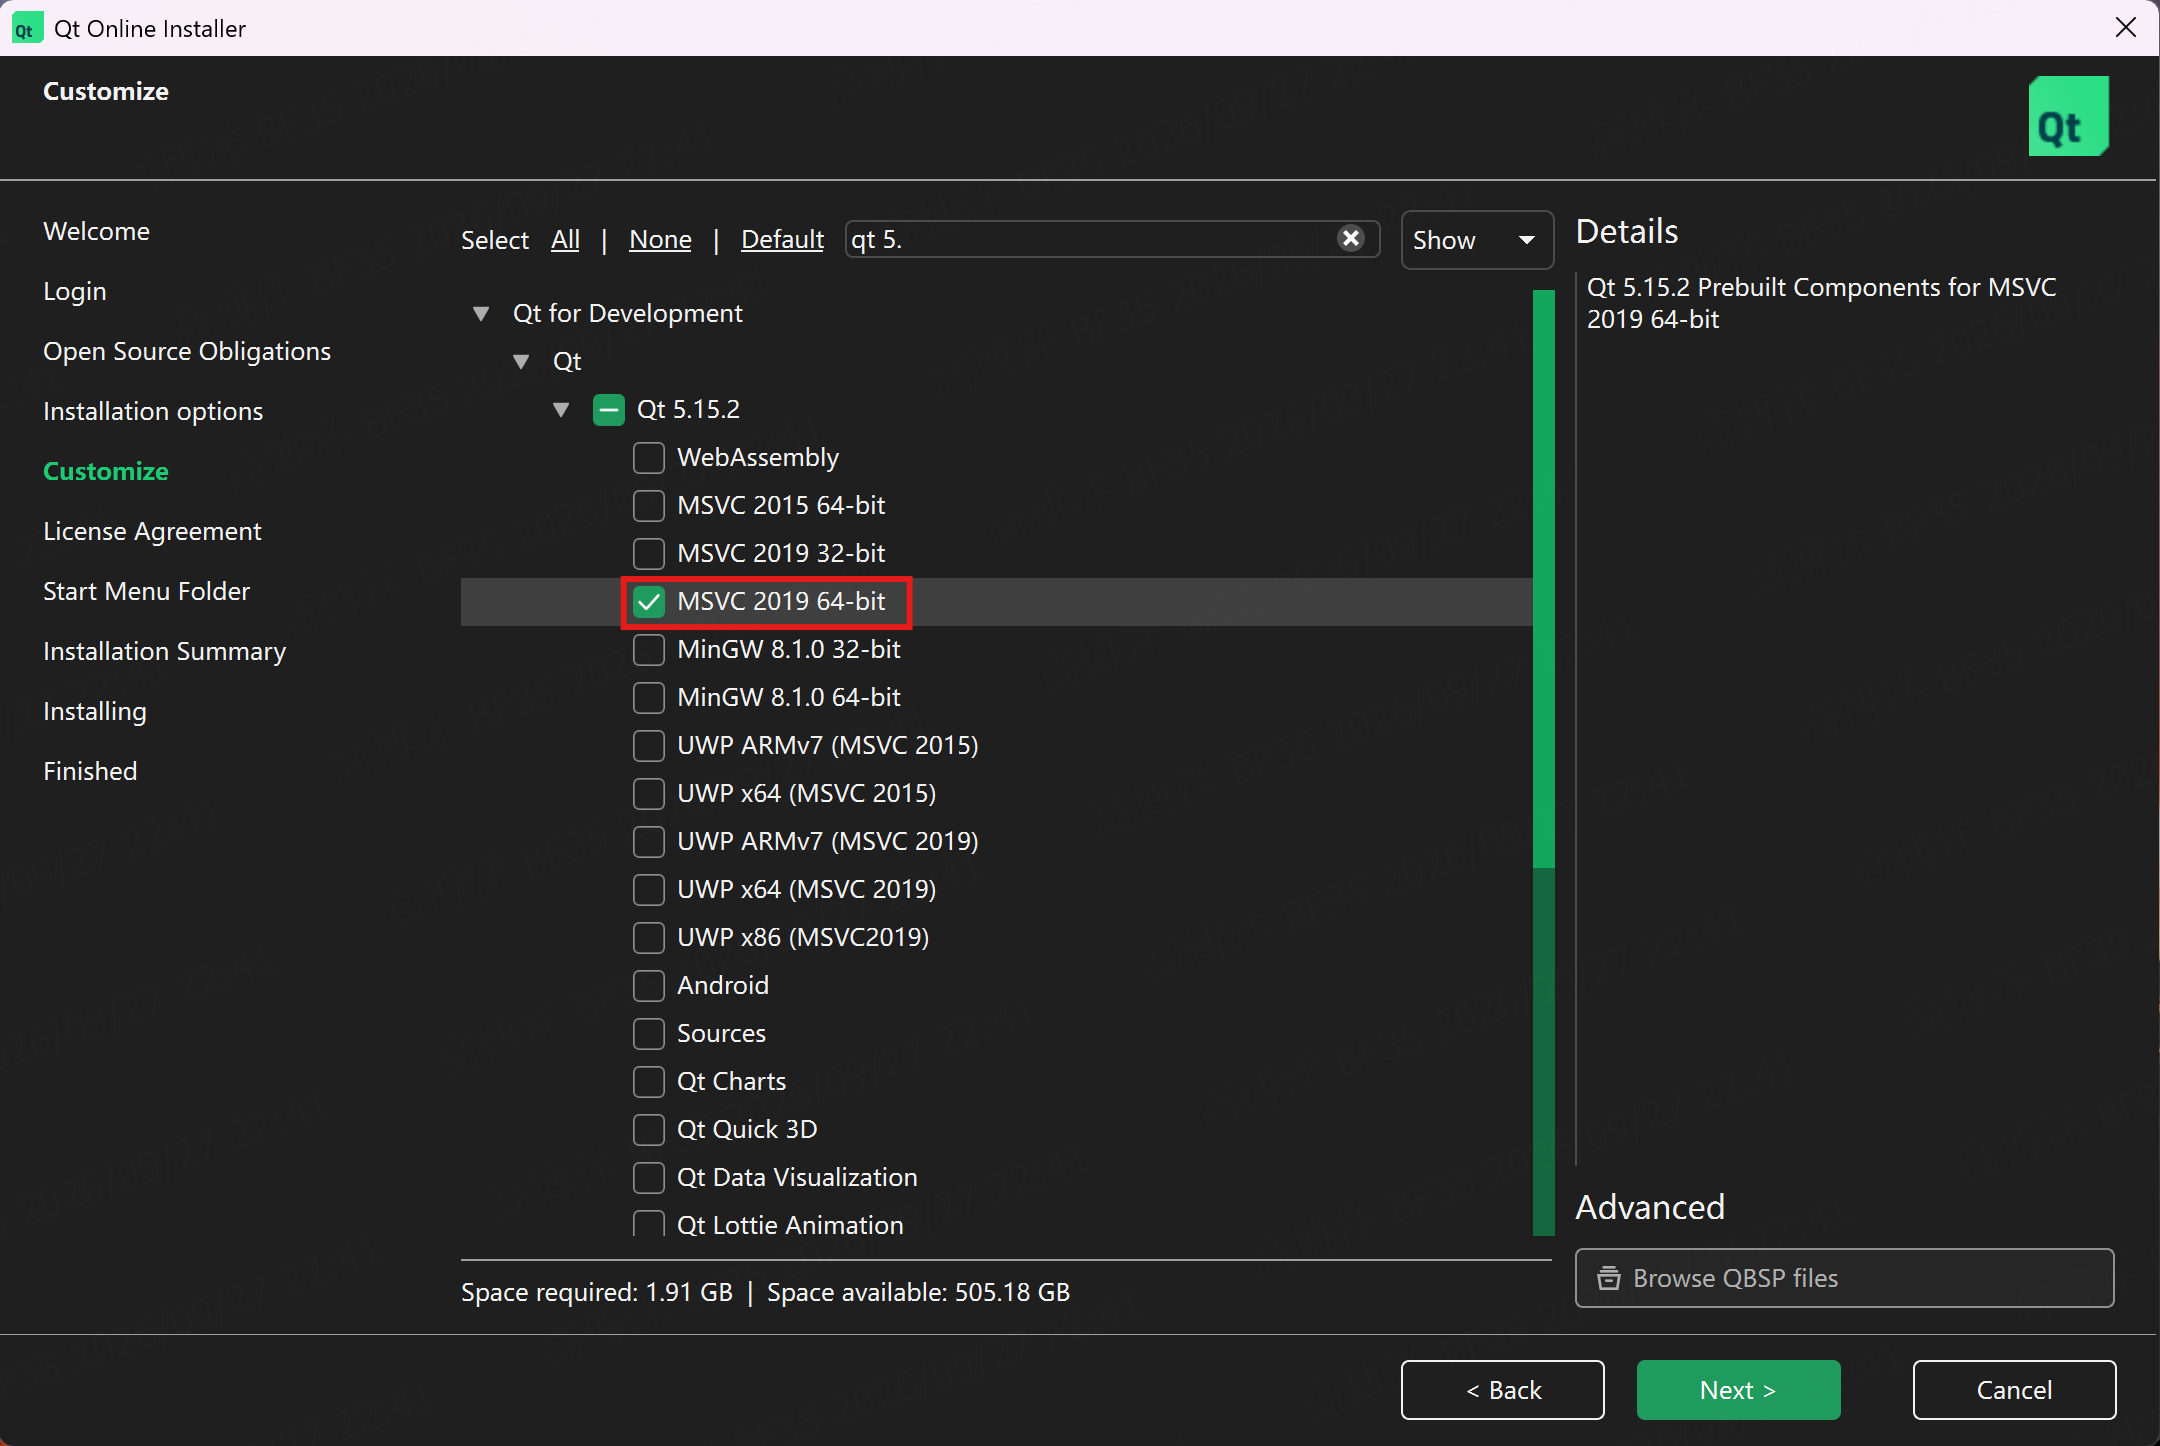Image resolution: width=2160 pixels, height=1446 pixels.
Task: Select the Qt Data Visualization row label
Action: 797,1178
